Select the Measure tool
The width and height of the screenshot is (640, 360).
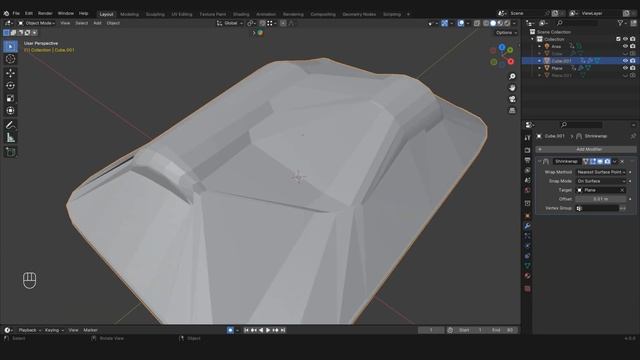point(10,138)
